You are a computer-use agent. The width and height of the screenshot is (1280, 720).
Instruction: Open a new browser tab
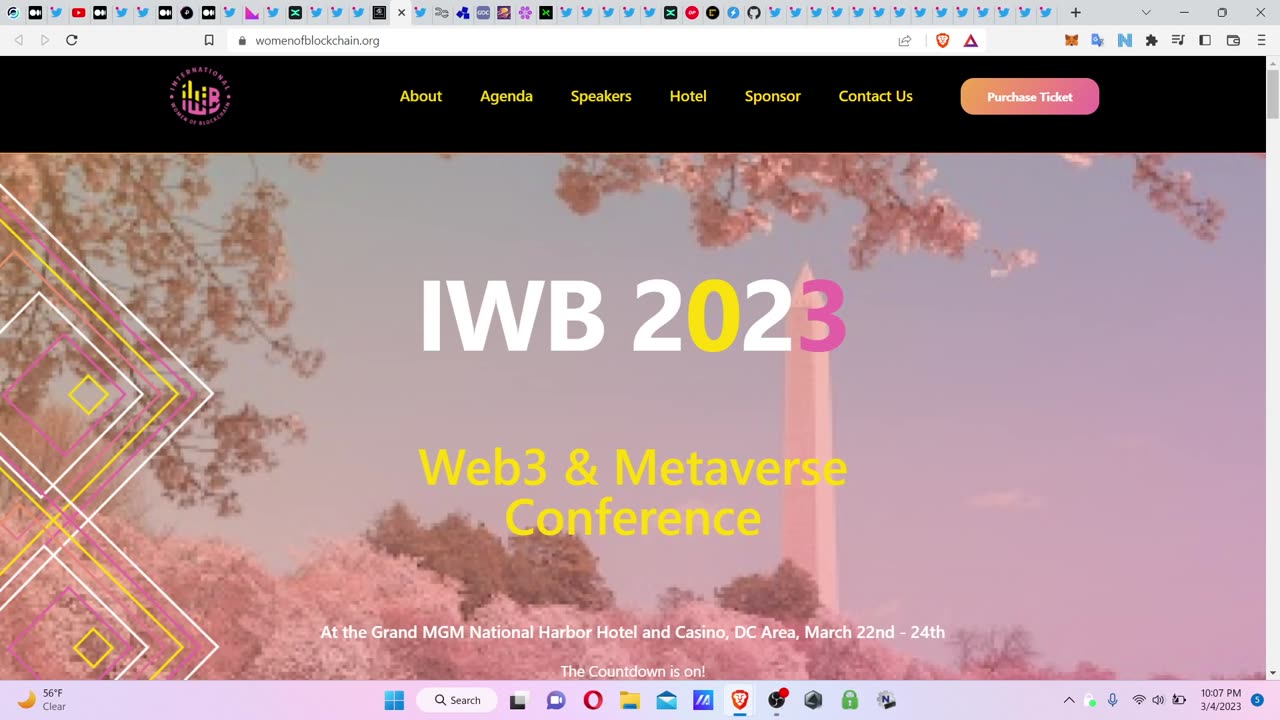pos(1075,13)
